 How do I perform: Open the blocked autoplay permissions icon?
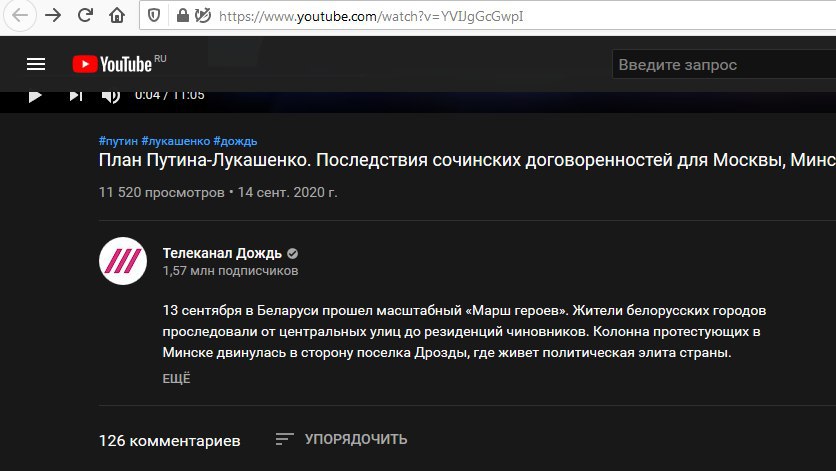pos(203,15)
